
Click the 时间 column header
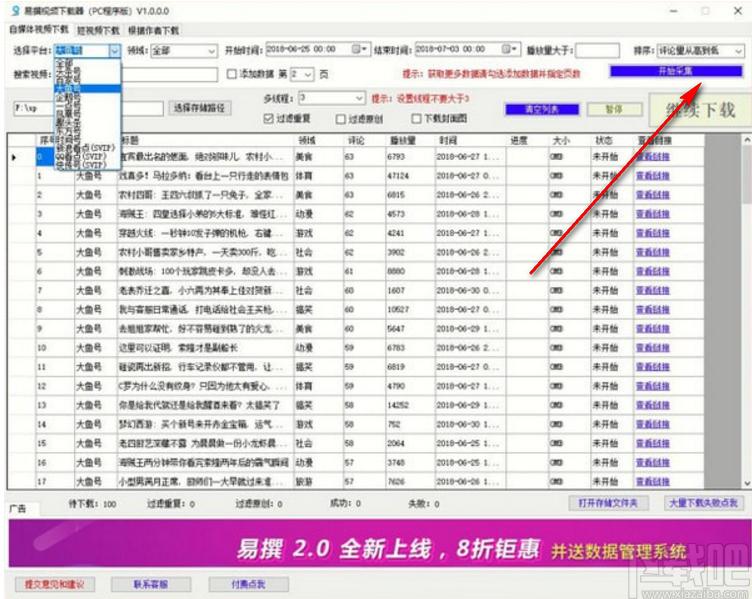tap(470, 141)
